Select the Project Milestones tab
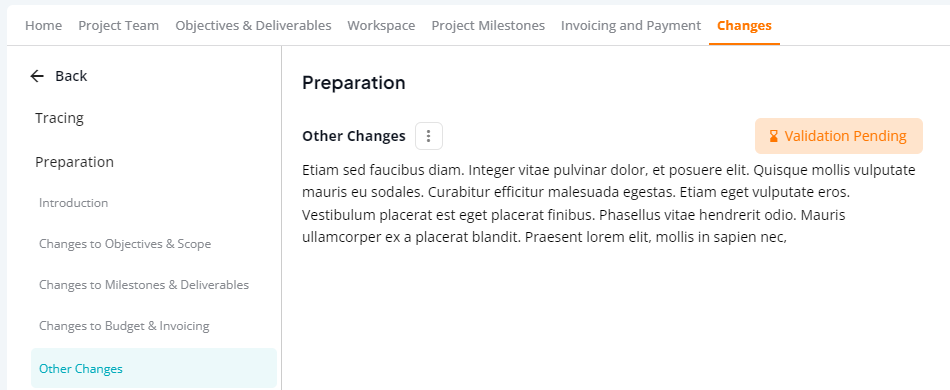Image resolution: width=950 pixels, height=390 pixels. pyautogui.click(x=488, y=25)
